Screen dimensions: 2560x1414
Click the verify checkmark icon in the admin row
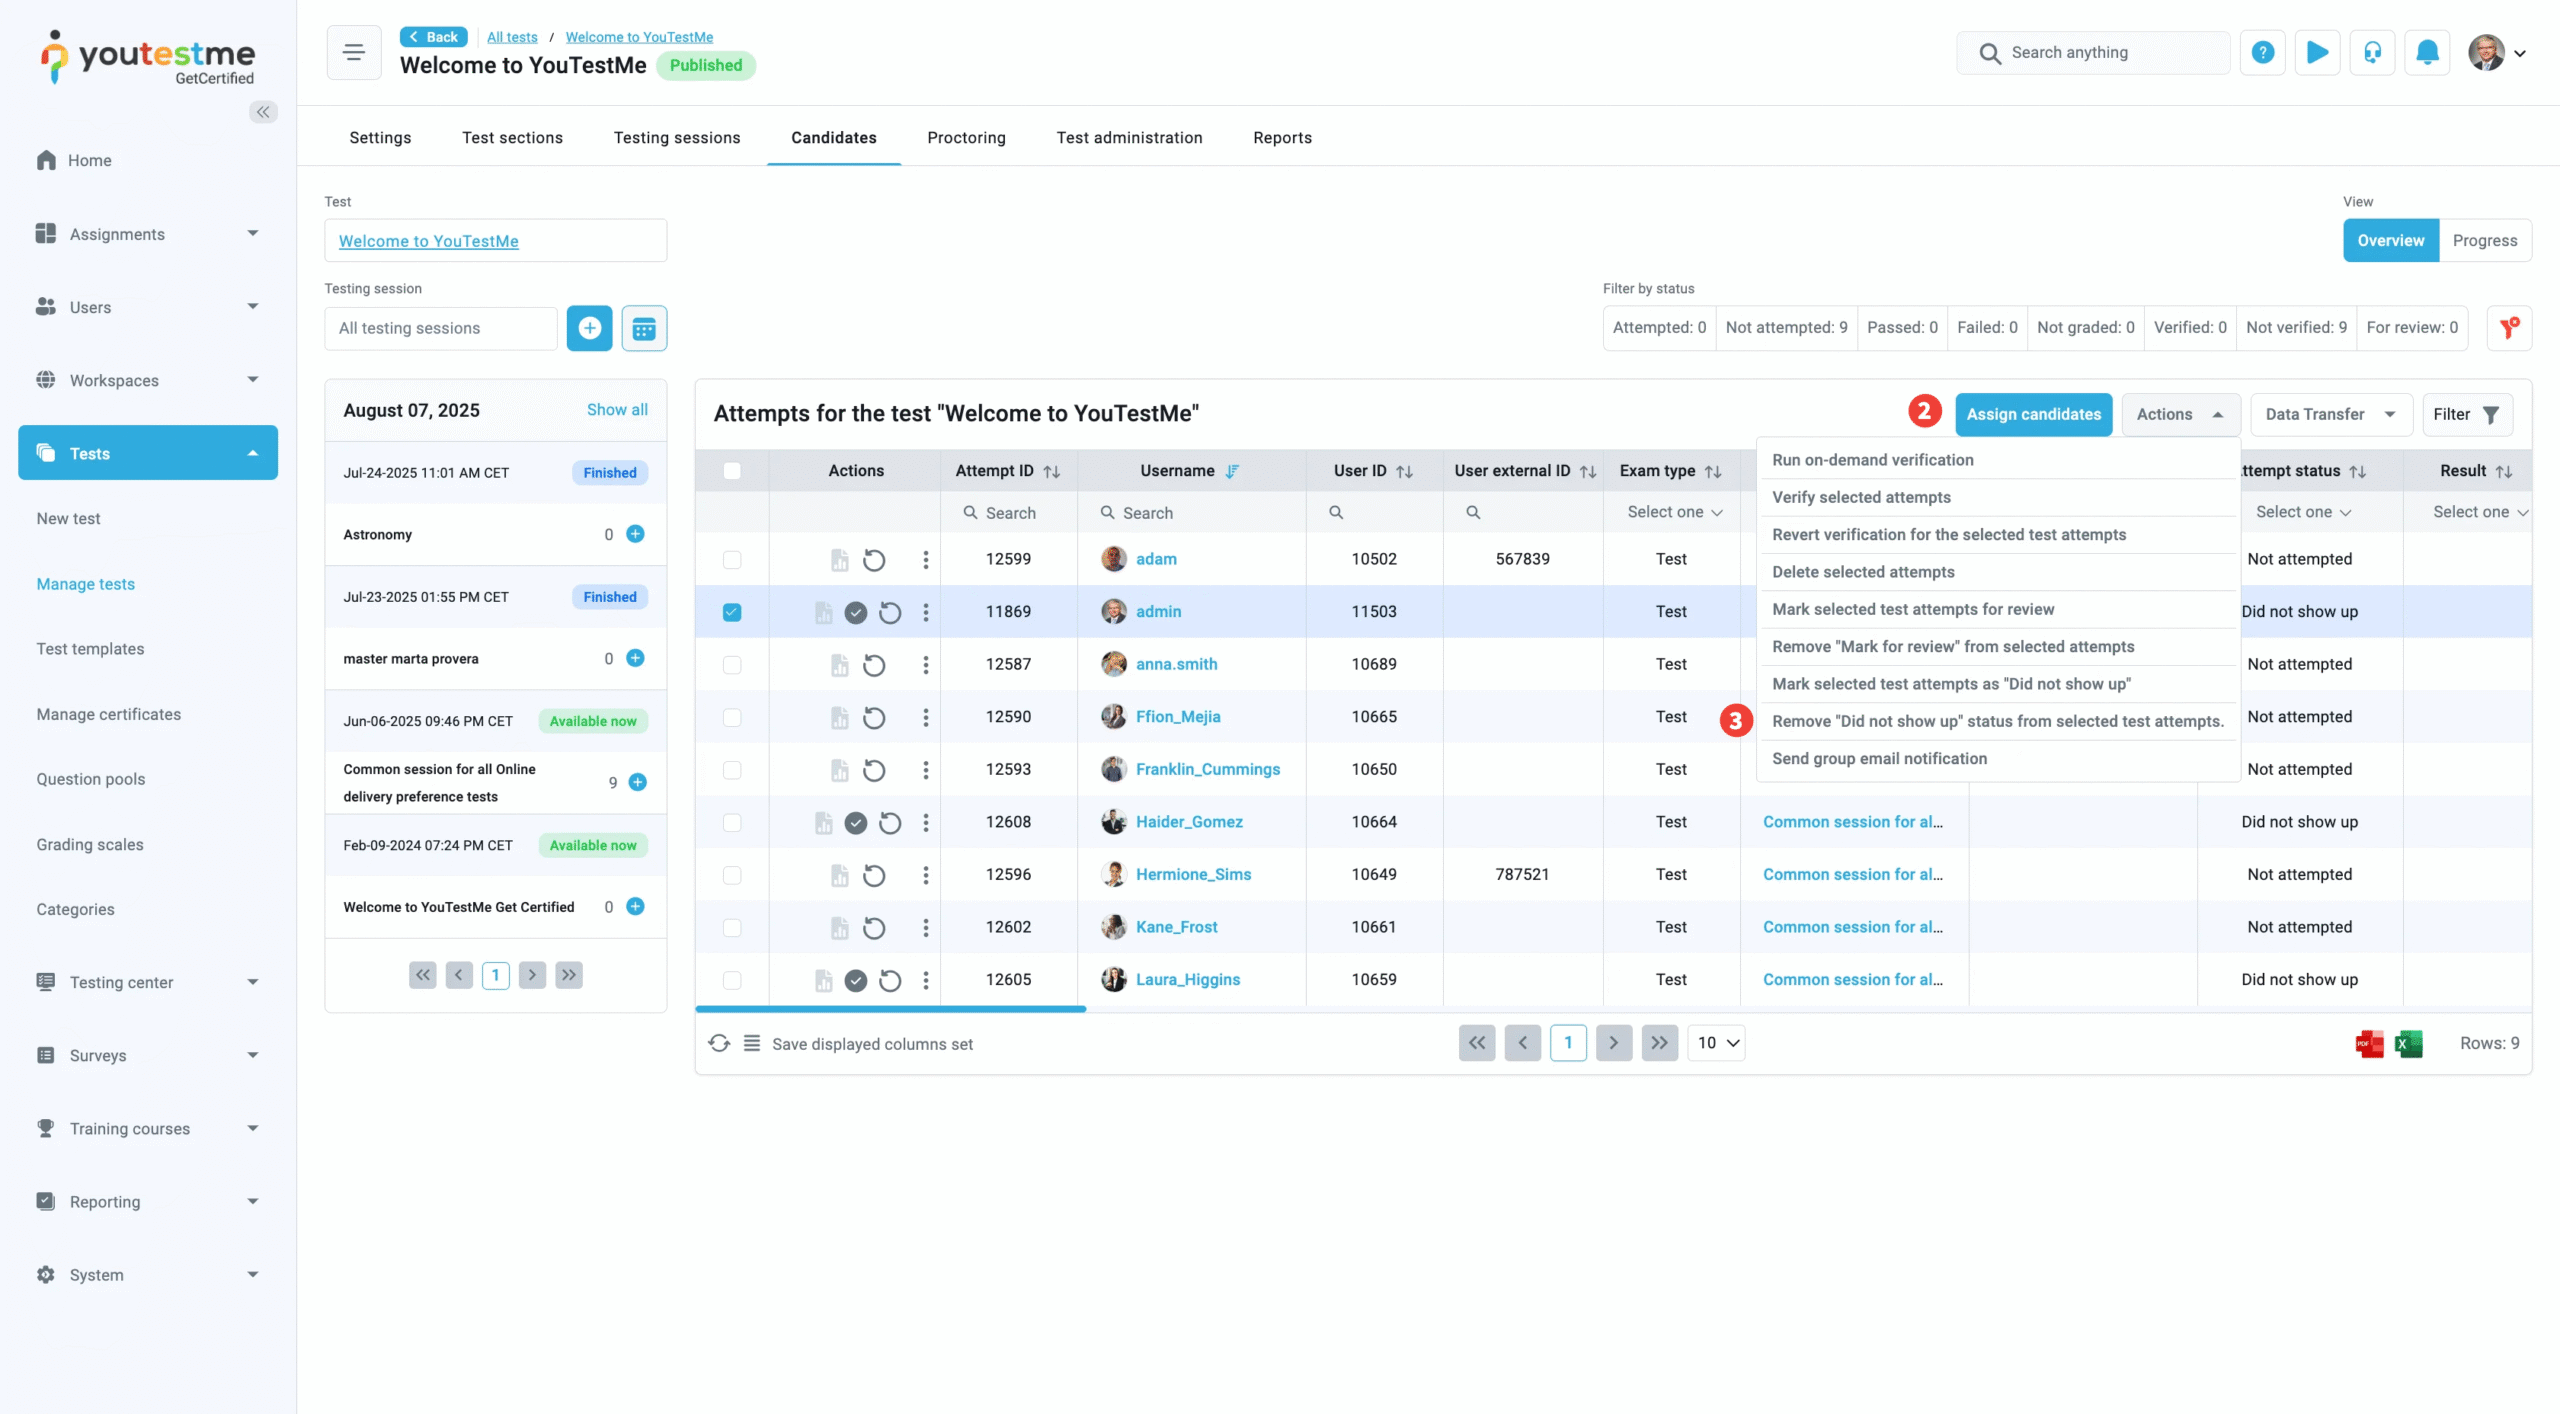pyautogui.click(x=856, y=612)
